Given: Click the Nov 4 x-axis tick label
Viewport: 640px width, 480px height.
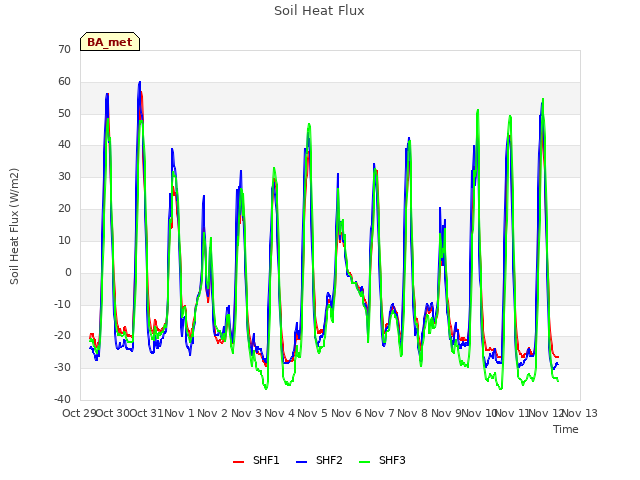Looking at the screenshot, I should [279, 413].
